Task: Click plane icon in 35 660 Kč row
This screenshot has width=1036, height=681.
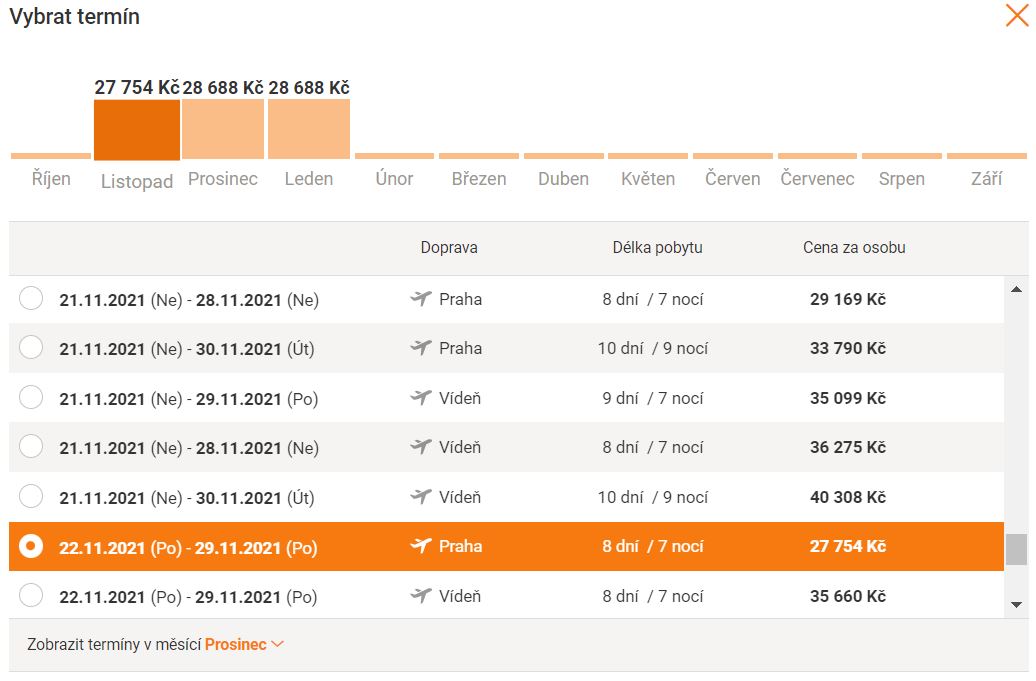Action: click(x=421, y=596)
